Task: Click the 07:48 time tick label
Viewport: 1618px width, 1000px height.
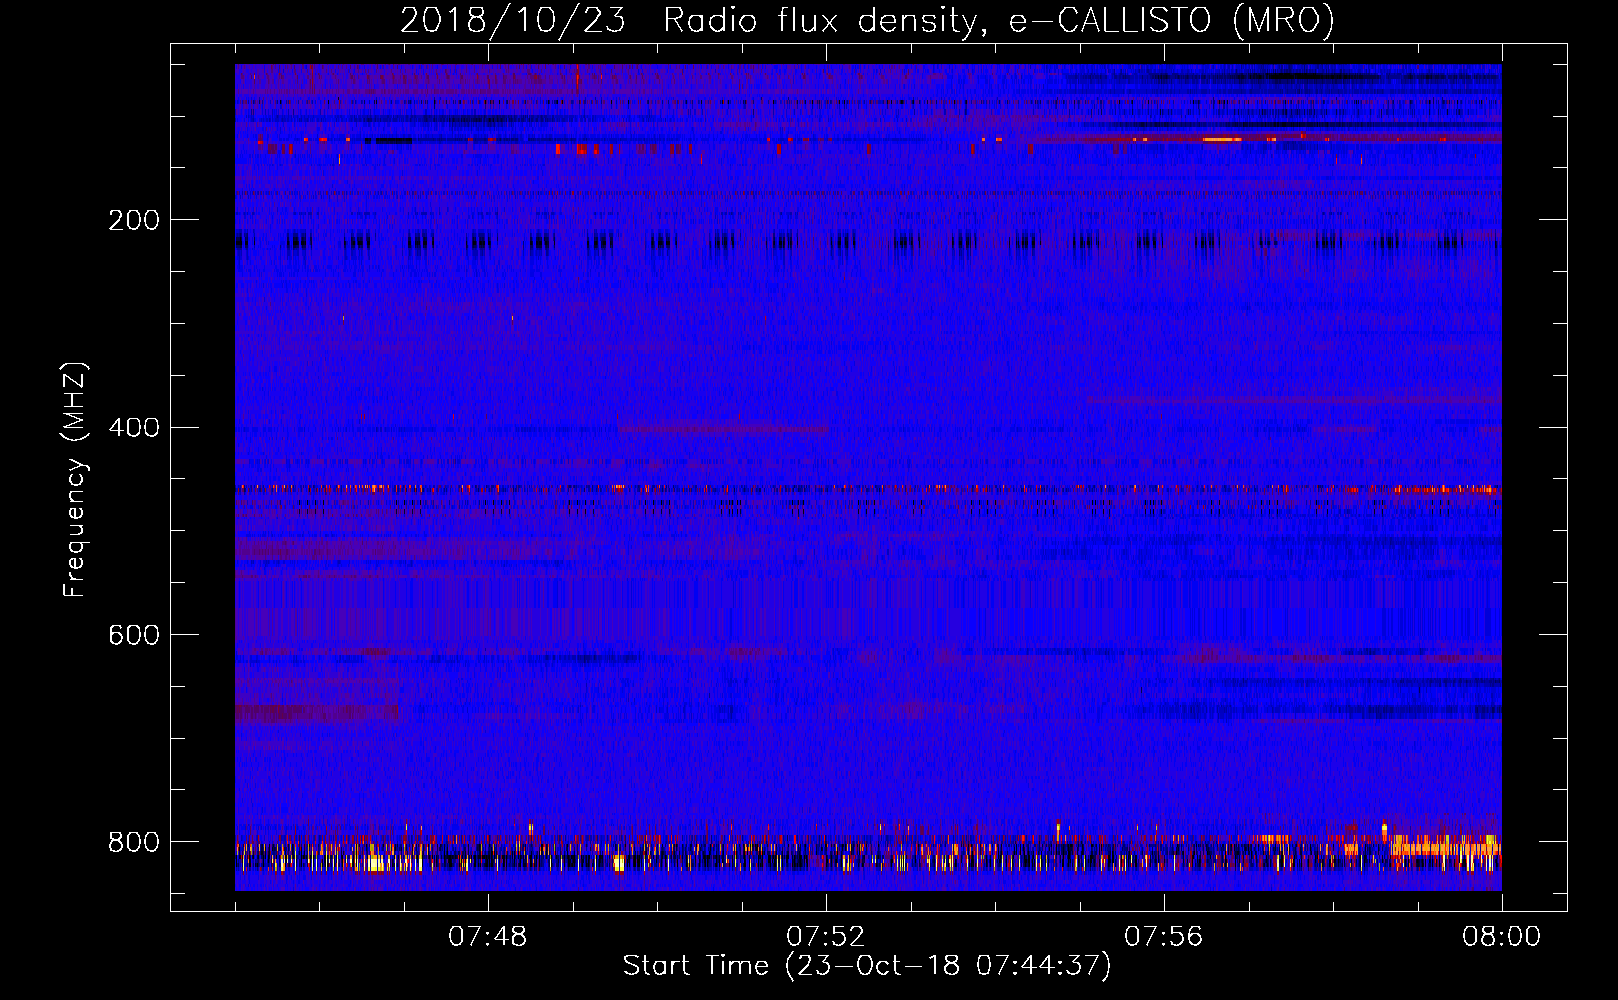Action: [488, 937]
